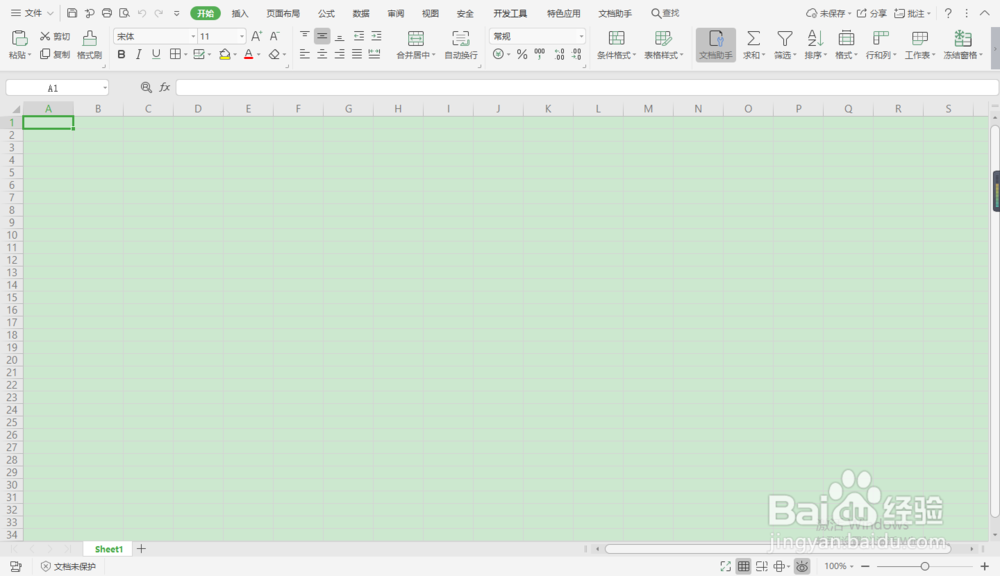Increase decimal places icon

559,54
